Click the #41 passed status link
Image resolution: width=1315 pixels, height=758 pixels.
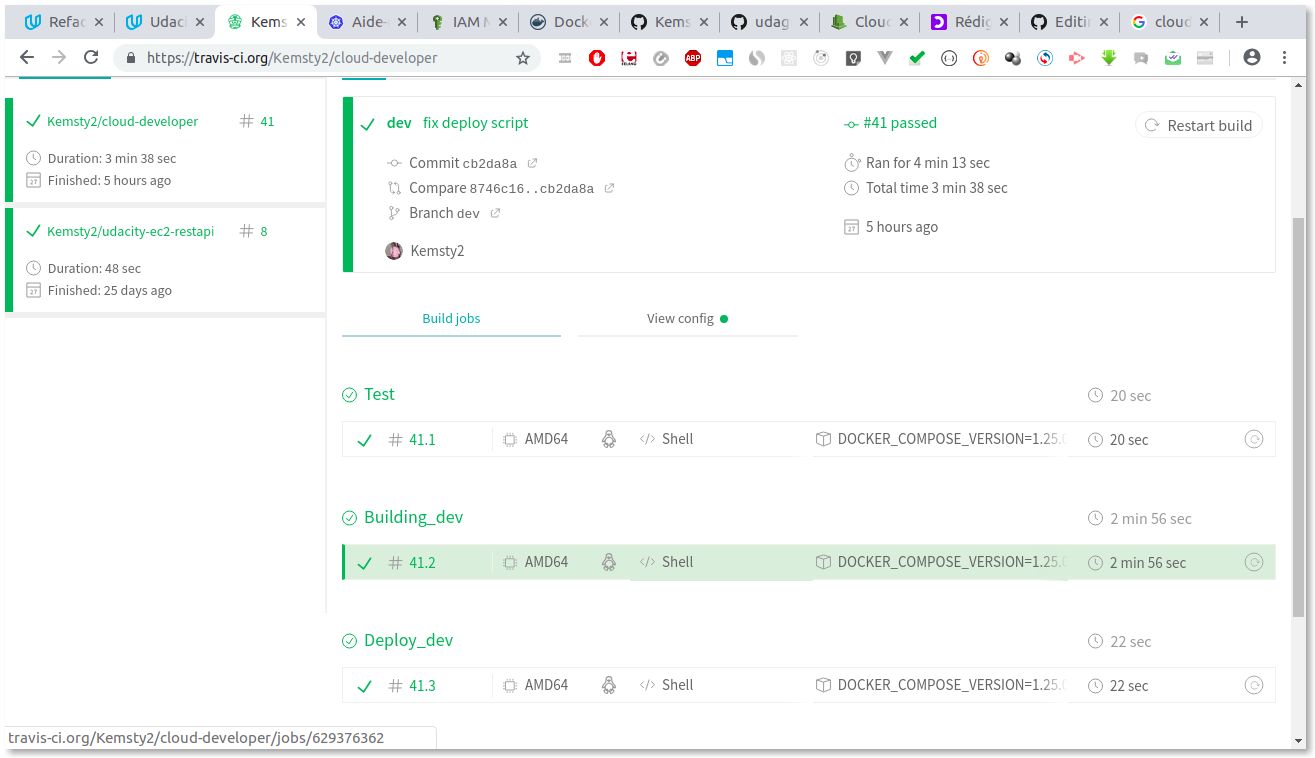[x=890, y=123]
